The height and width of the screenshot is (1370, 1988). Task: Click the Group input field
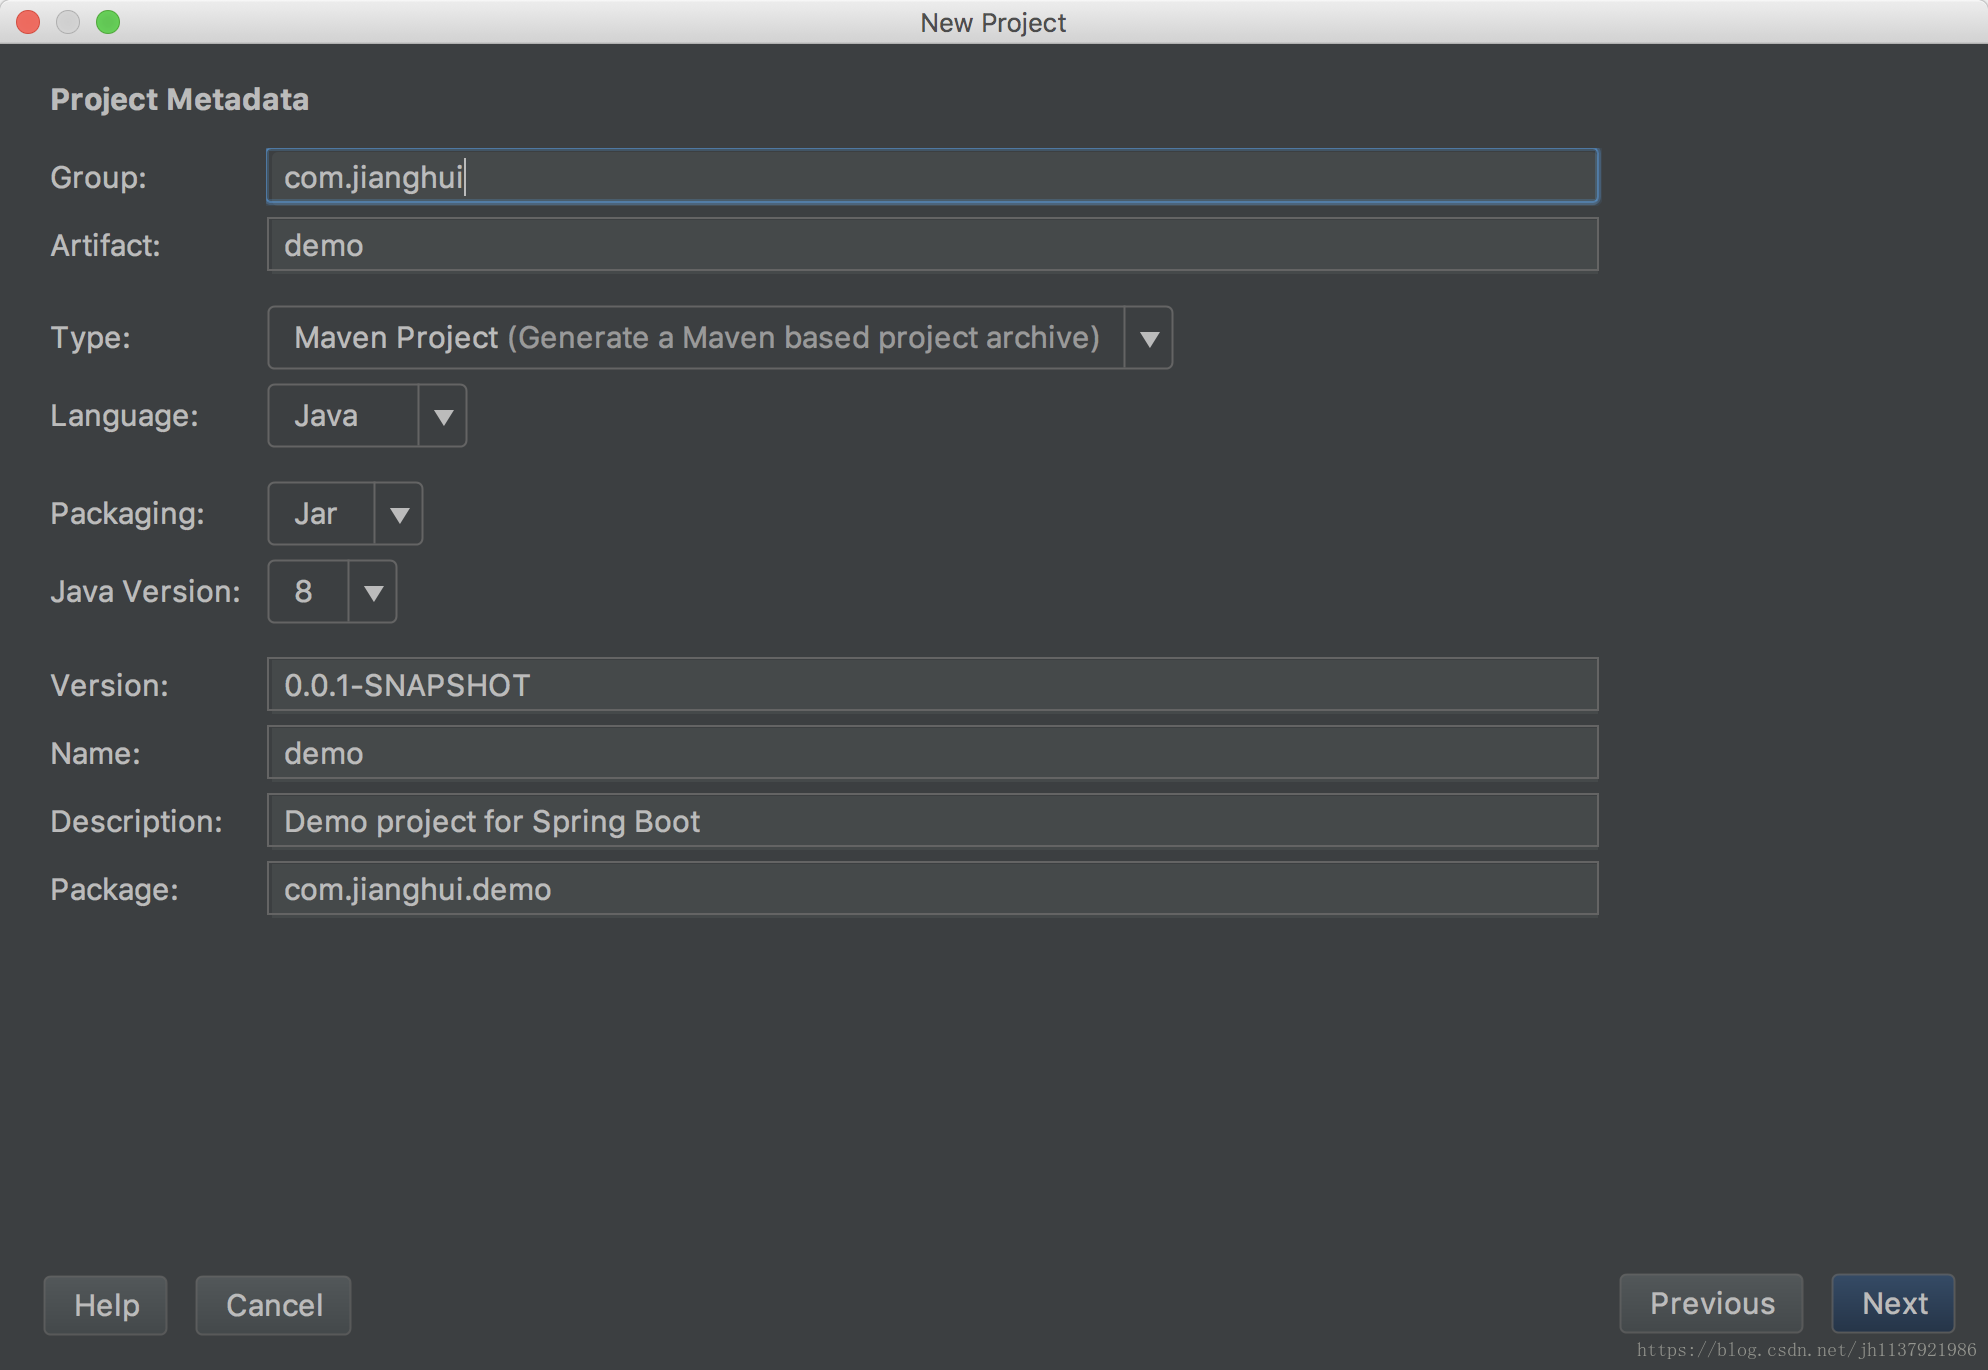(932, 177)
